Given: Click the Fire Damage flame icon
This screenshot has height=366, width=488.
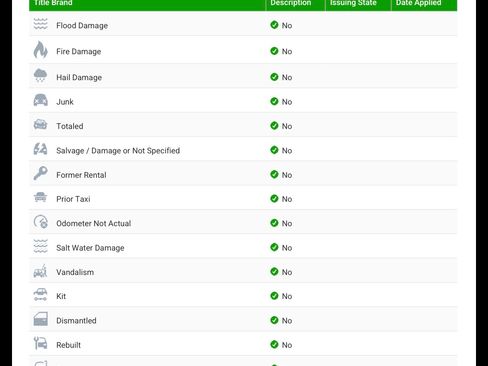Looking at the screenshot, I should tap(40, 50).
